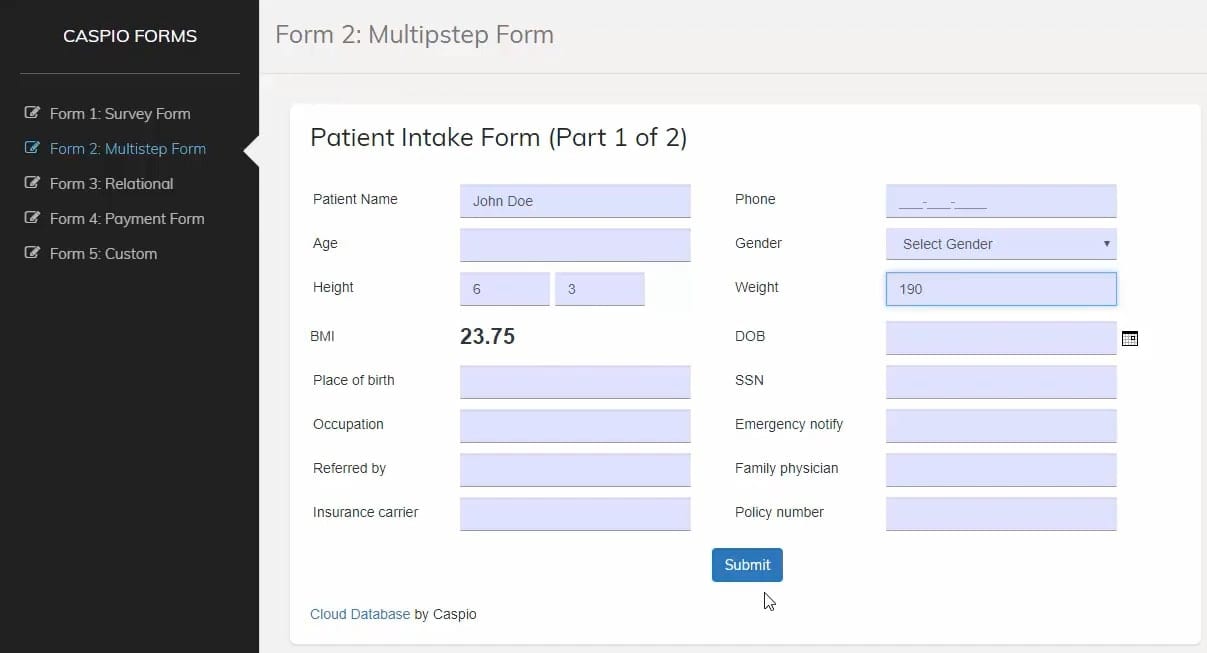This screenshot has height=653, width=1207.
Task: Expand the Select Gender dropdown
Action: (x=1000, y=244)
